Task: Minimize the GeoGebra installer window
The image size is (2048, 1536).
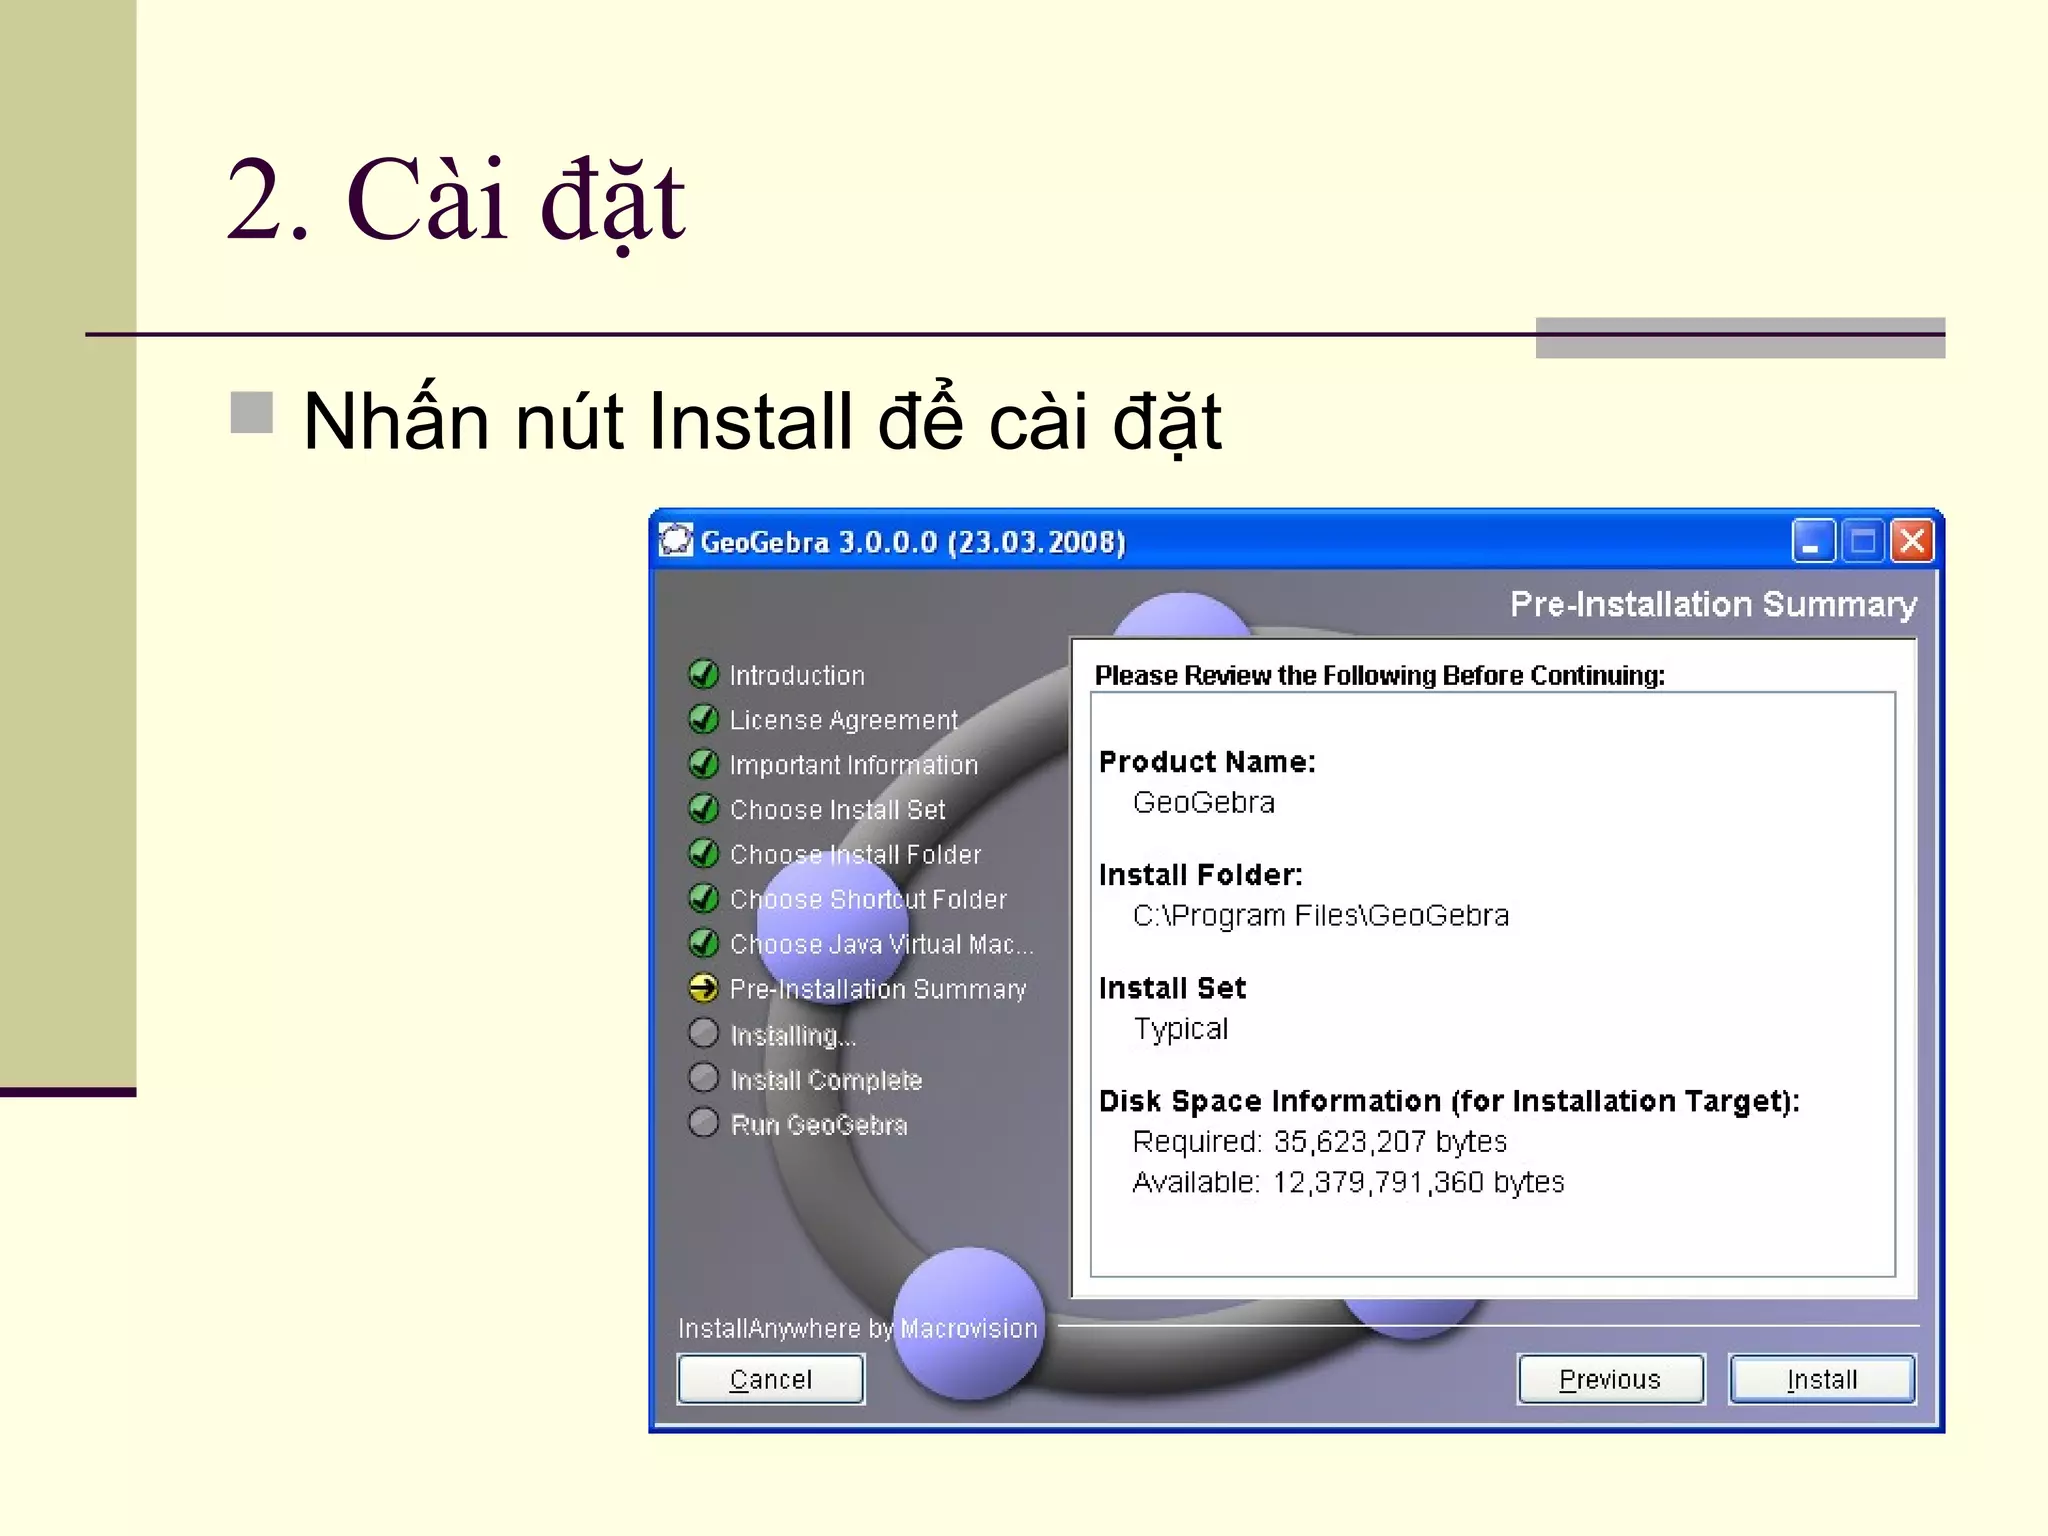Action: pyautogui.click(x=1813, y=541)
